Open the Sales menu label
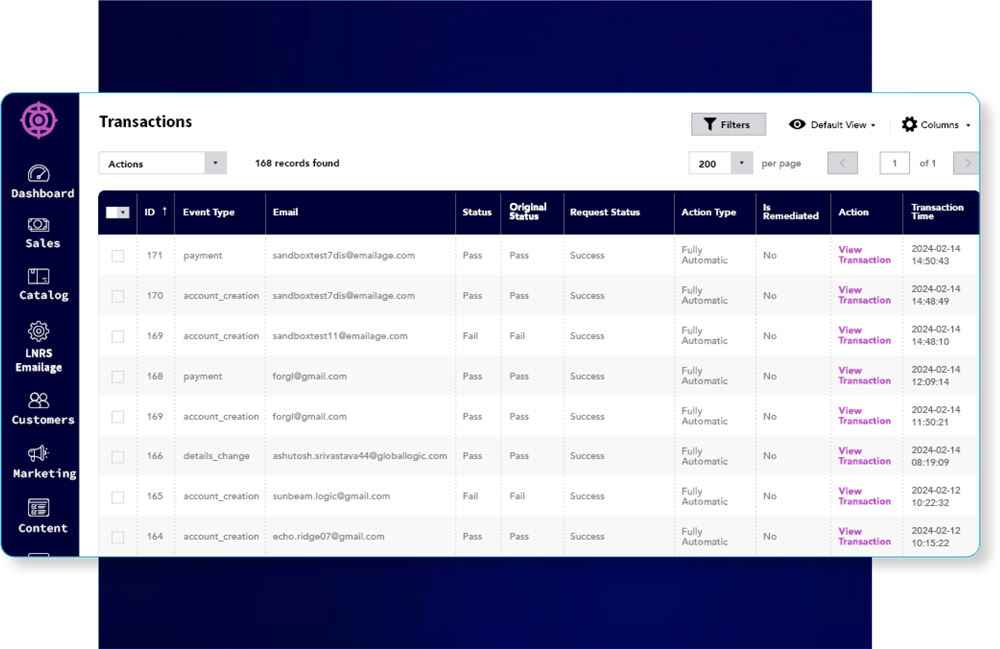The image size is (1000, 649). click(x=43, y=243)
